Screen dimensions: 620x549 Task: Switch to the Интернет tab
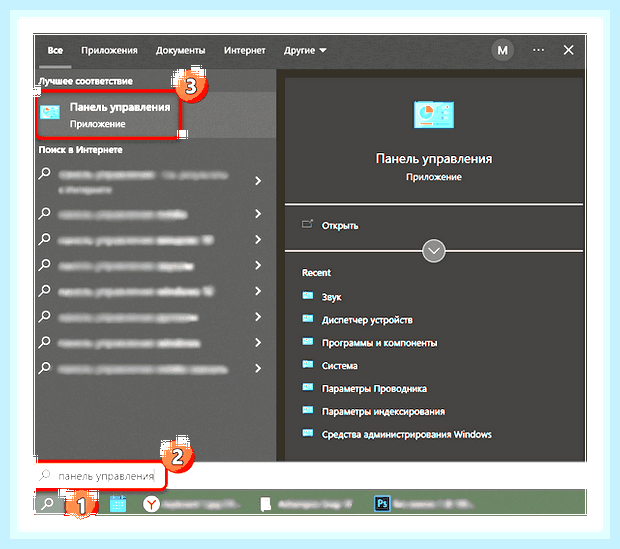coord(244,51)
